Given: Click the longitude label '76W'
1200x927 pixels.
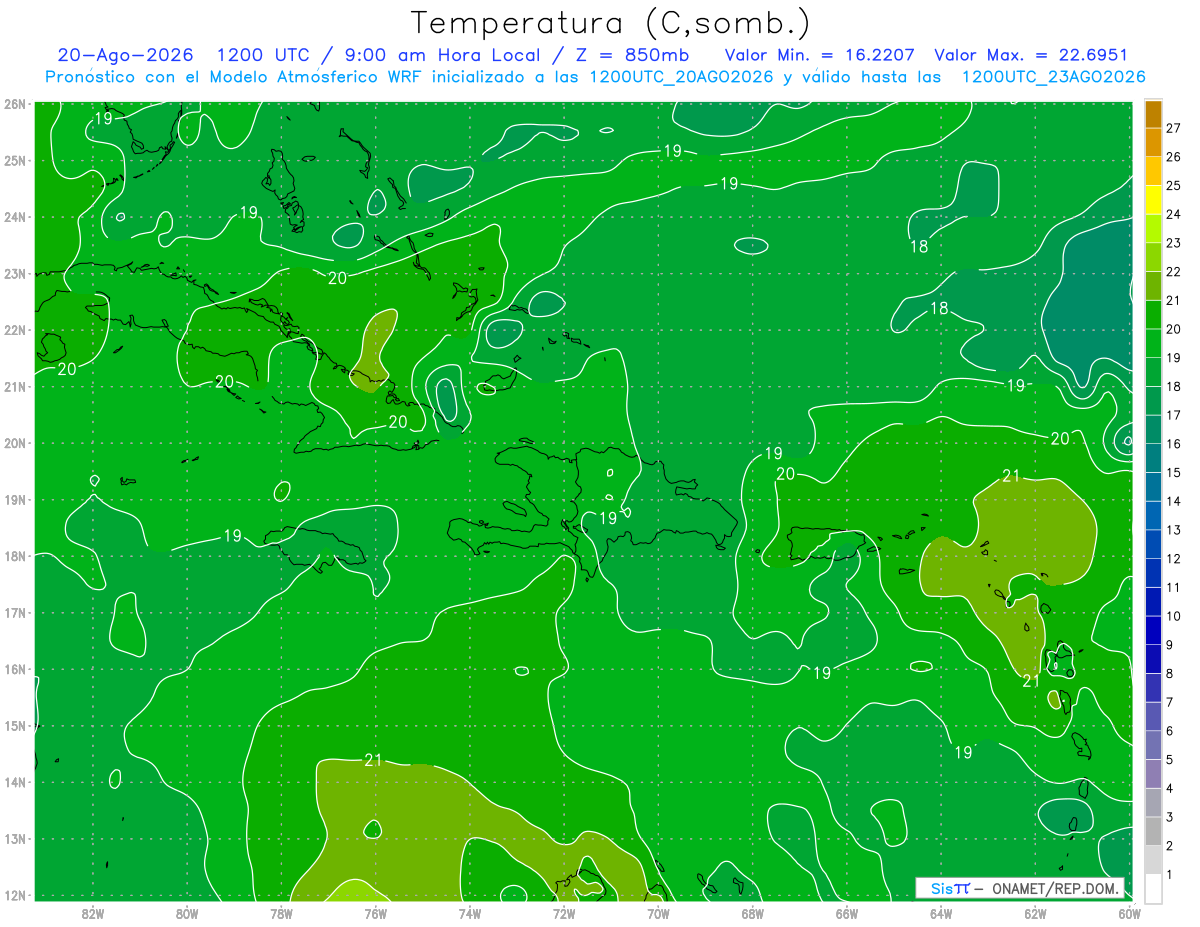Looking at the screenshot, I should [x=375, y=913].
